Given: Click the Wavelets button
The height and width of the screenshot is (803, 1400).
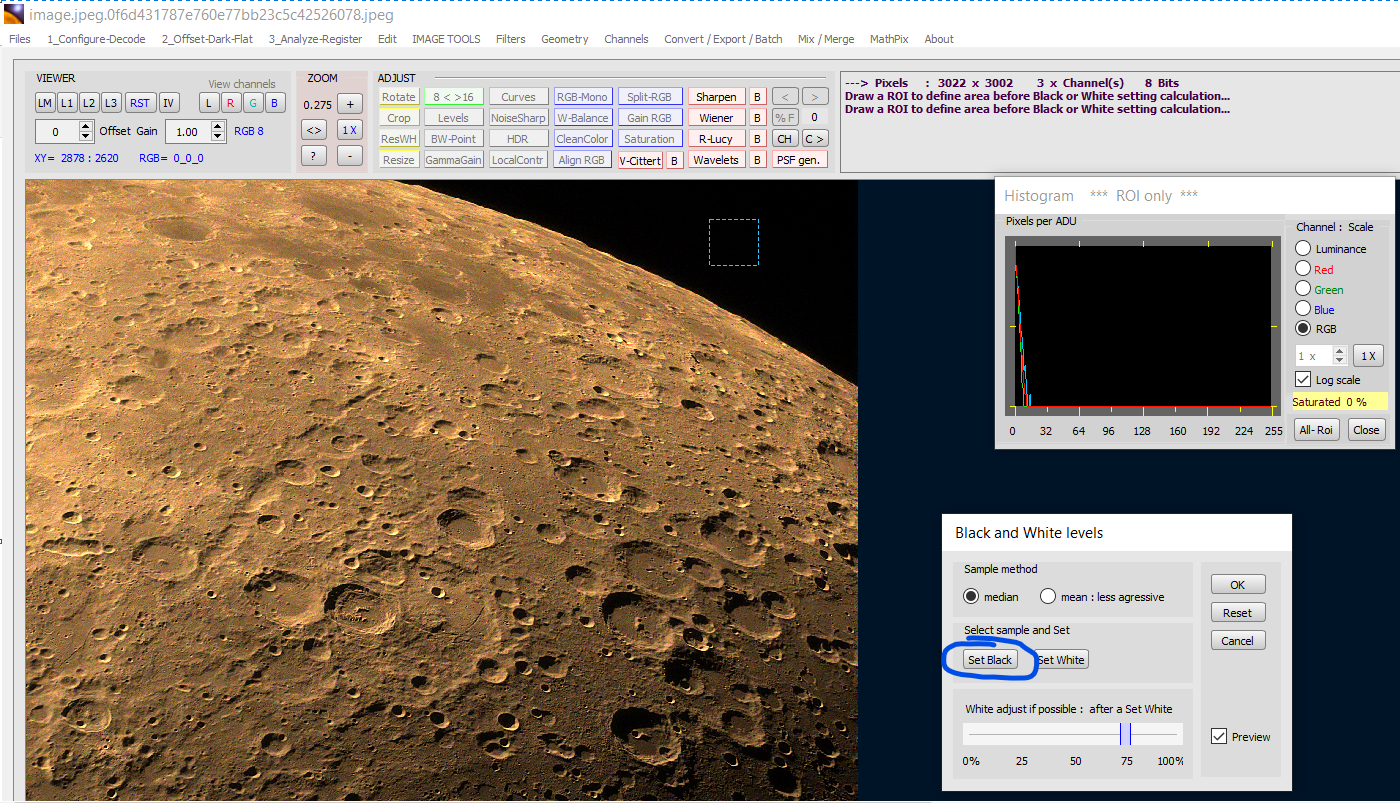Looking at the screenshot, I should pos(716,160).
